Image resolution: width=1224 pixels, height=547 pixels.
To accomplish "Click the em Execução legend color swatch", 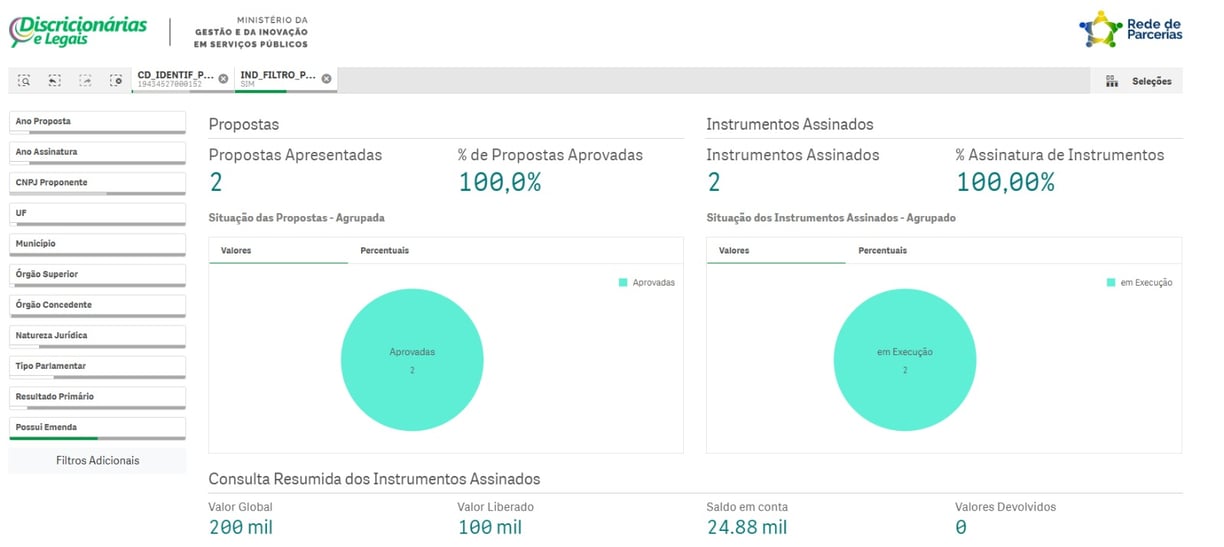I will click(1111, 283).
